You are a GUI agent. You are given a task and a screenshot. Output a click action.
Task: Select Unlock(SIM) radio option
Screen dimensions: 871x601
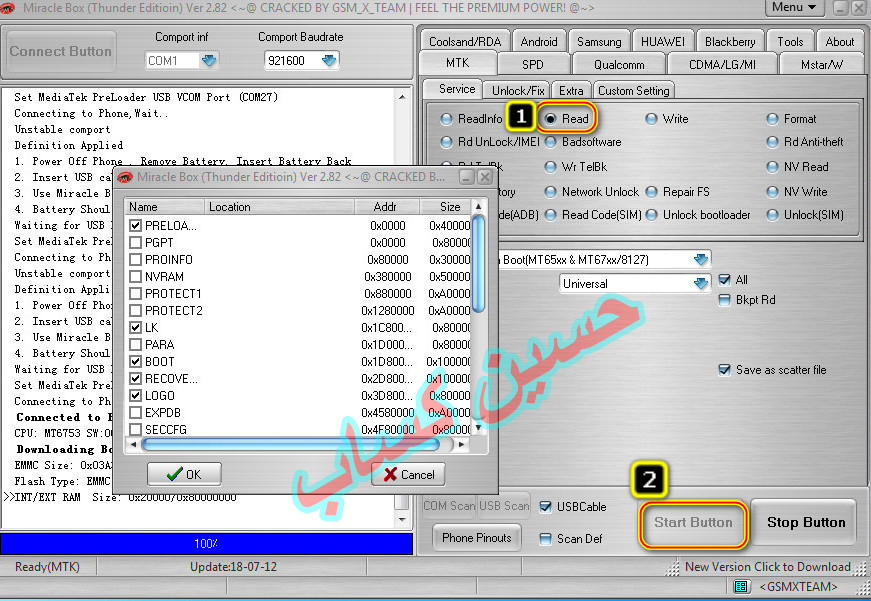pyautogui.click(x=772, y=215)
